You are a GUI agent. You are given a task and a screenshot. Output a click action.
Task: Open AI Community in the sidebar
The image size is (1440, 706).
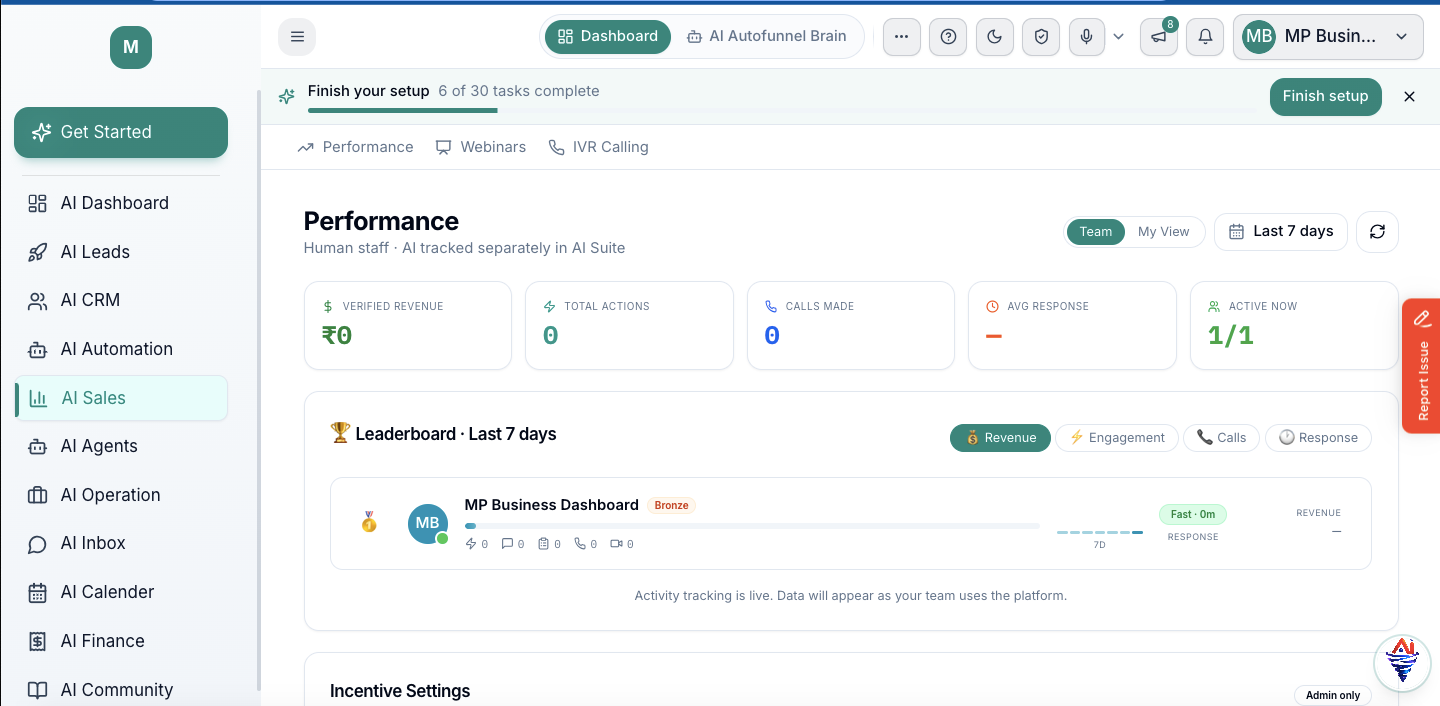click(121, 690)
